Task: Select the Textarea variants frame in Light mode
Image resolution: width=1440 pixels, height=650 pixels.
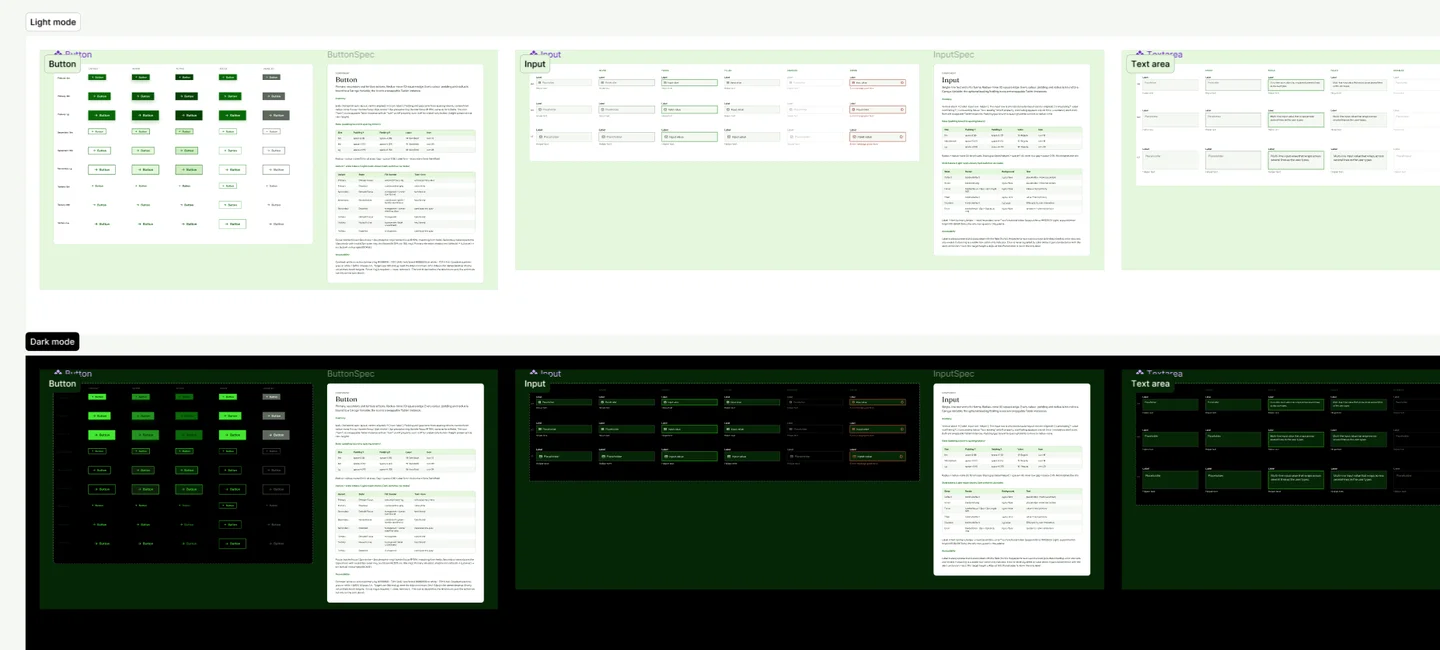Action: tap(1288, 124)
